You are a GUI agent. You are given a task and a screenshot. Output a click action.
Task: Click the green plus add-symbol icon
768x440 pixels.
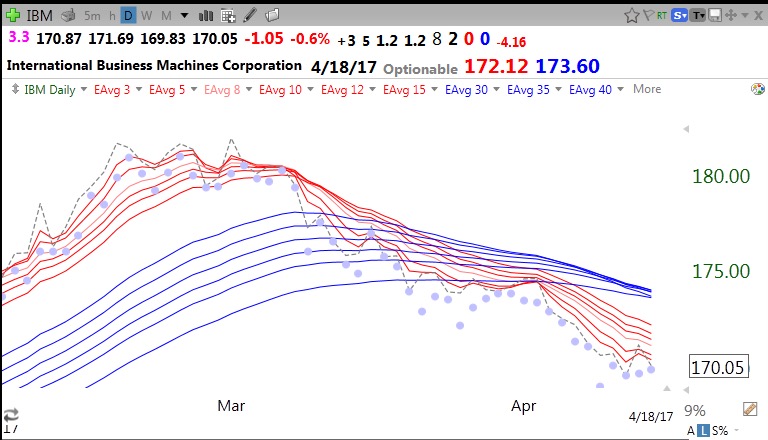(x=13, y=16)
